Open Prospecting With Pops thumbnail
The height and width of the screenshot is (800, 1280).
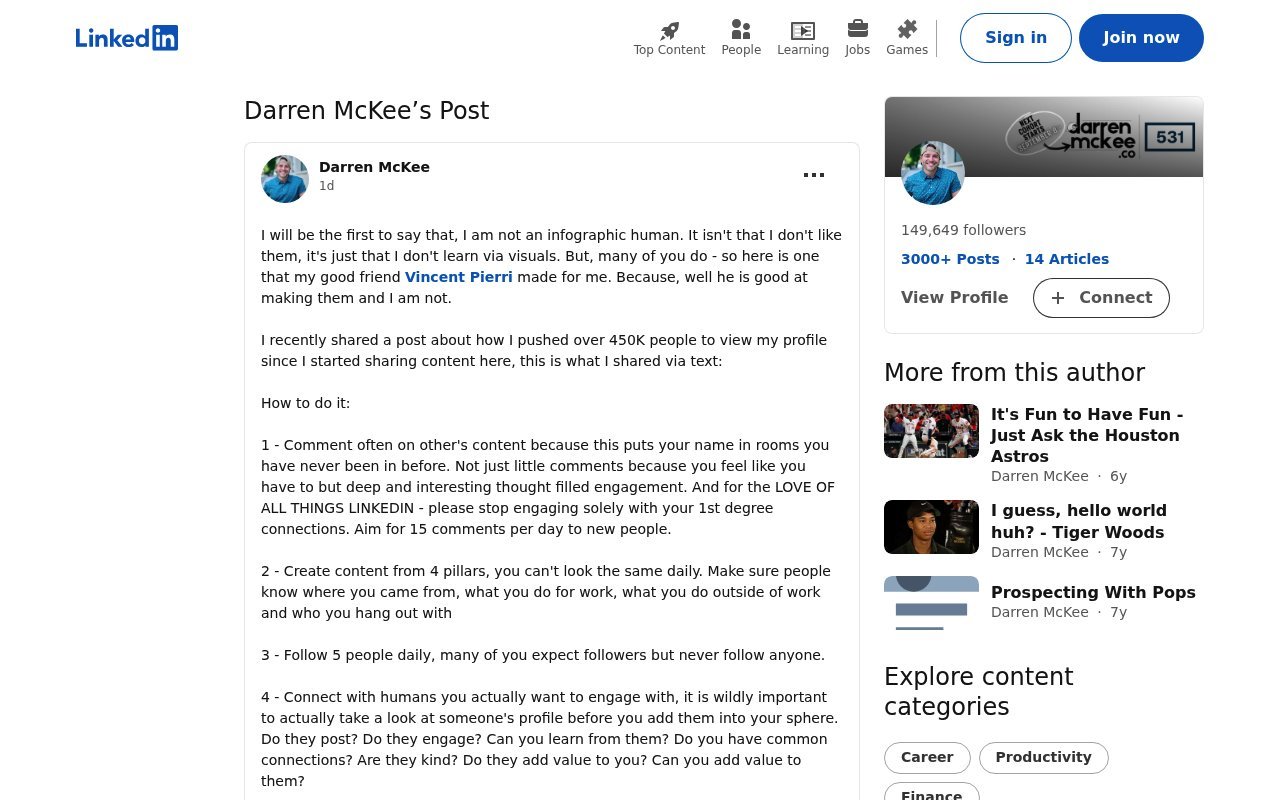coord(931,603)
